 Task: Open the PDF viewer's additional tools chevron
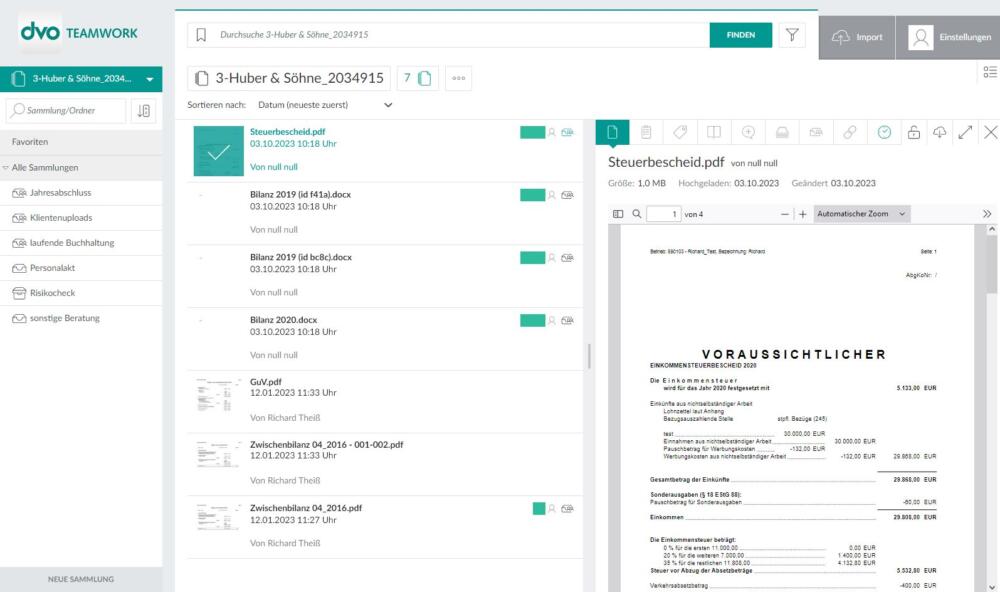[x=987, y=214]
